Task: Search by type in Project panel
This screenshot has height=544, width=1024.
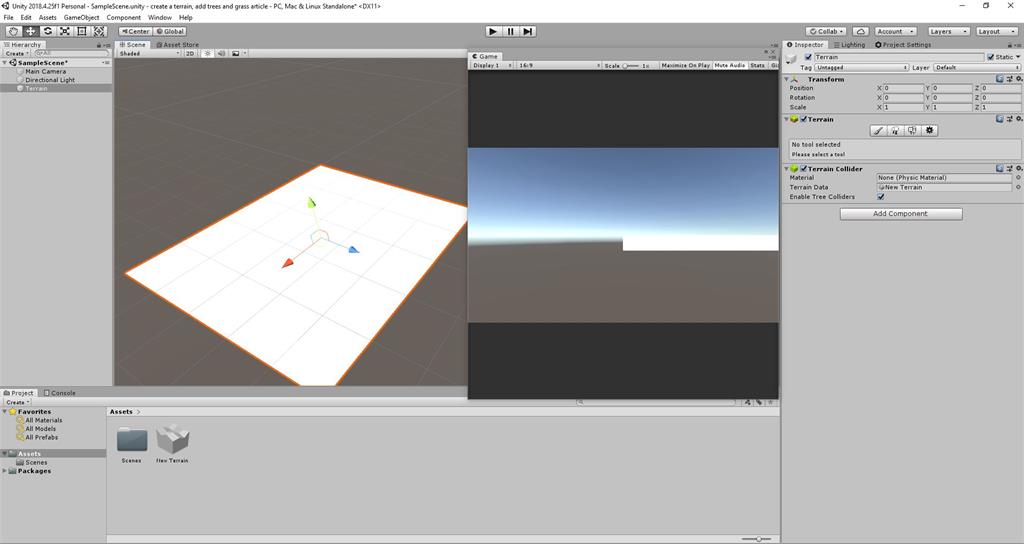Action: [x=748, y=402]
